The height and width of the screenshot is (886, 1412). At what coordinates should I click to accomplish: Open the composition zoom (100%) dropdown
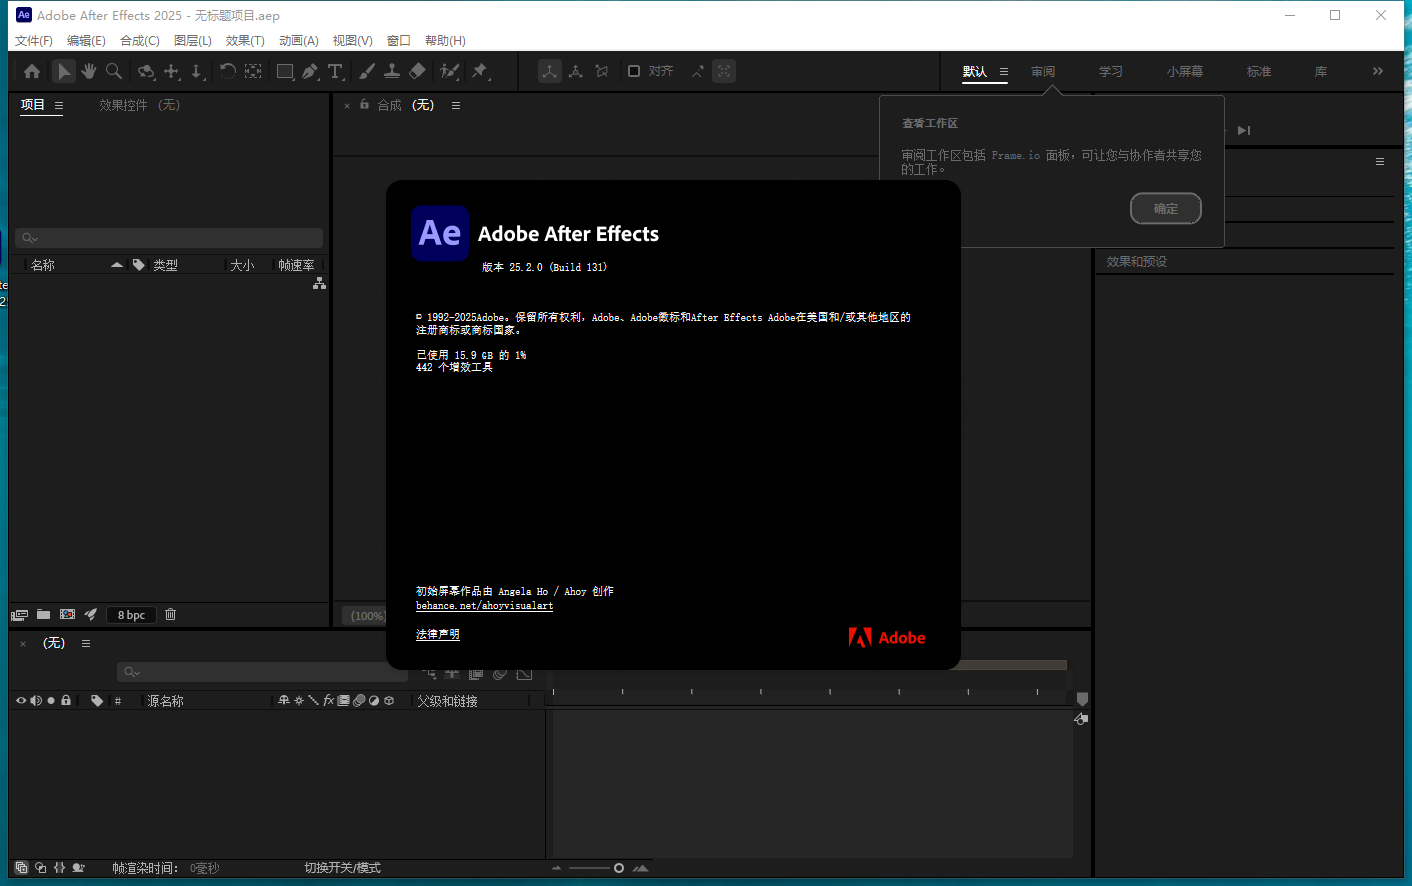(367, 615)
